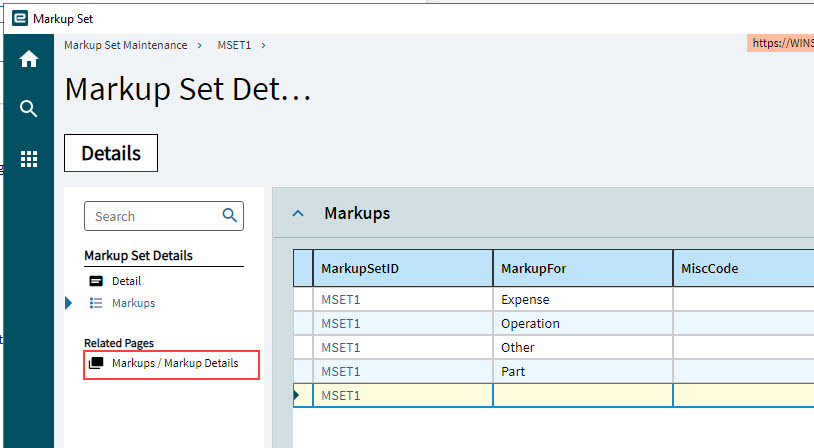Open the global search magnifier in sidebar
Screen dimensions: 814x448
(x=29, y=108)
